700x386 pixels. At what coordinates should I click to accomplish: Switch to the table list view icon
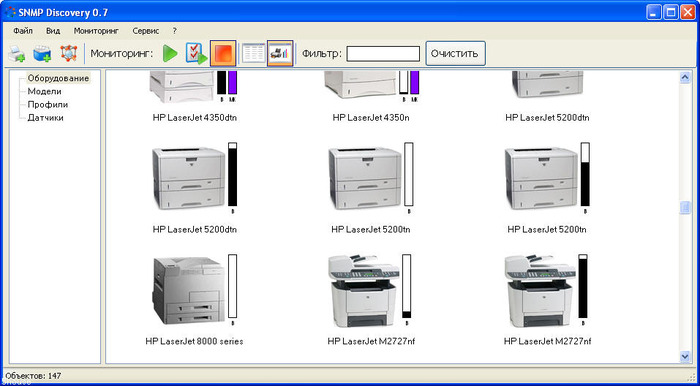[253, 54]
